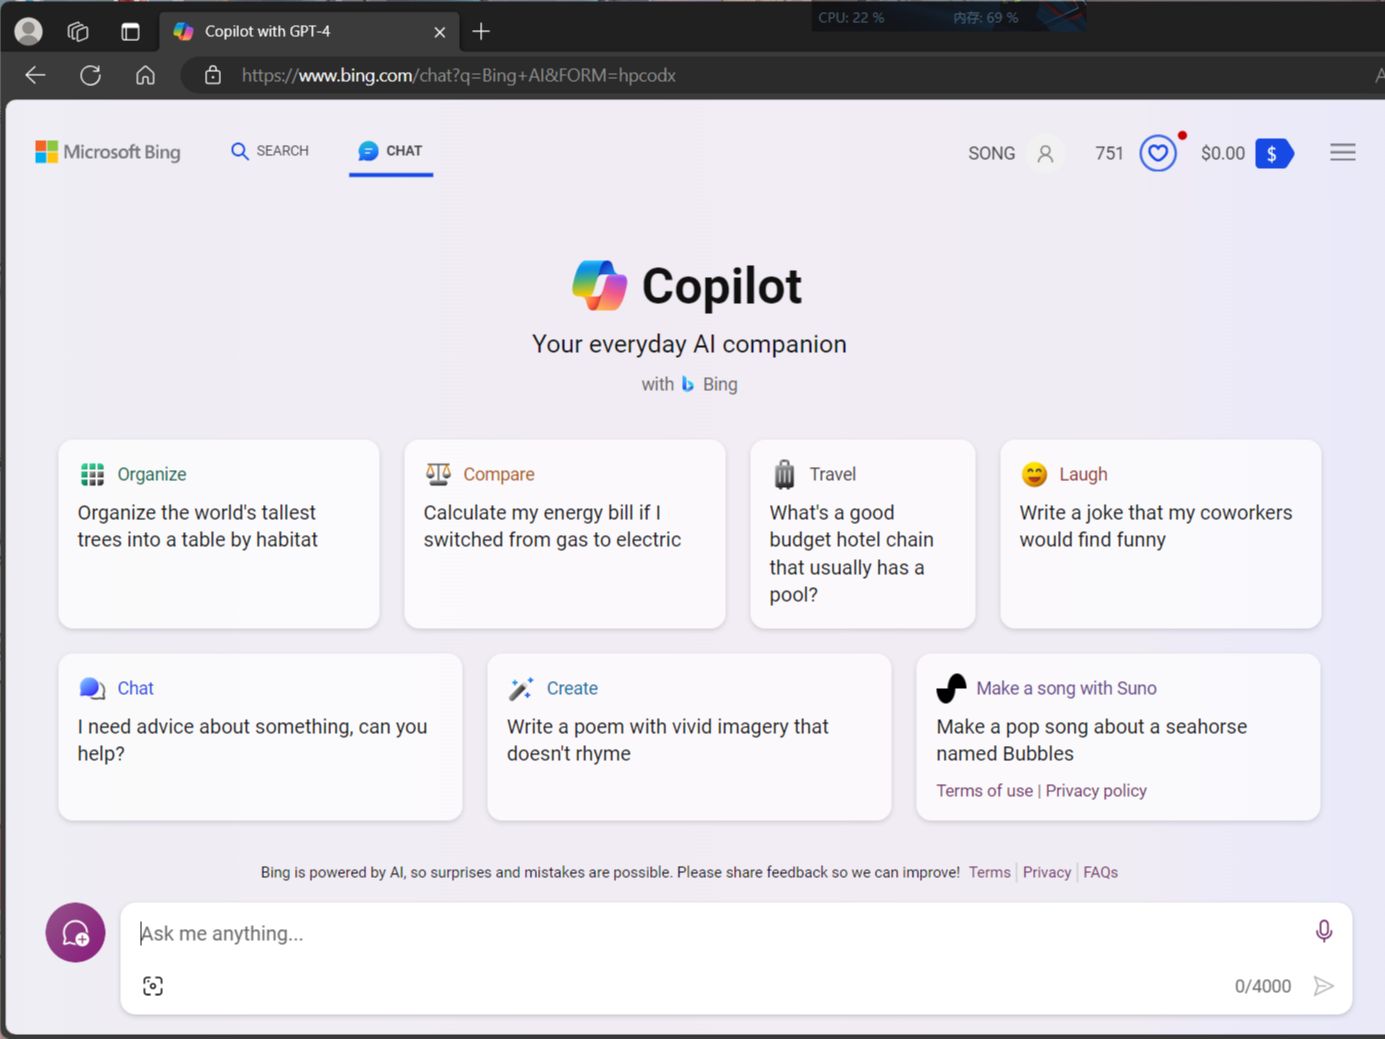Screen dimensions: 1385x1039
Task: Select the Create poem suggestion card
Action: click(x=689, y=737)
